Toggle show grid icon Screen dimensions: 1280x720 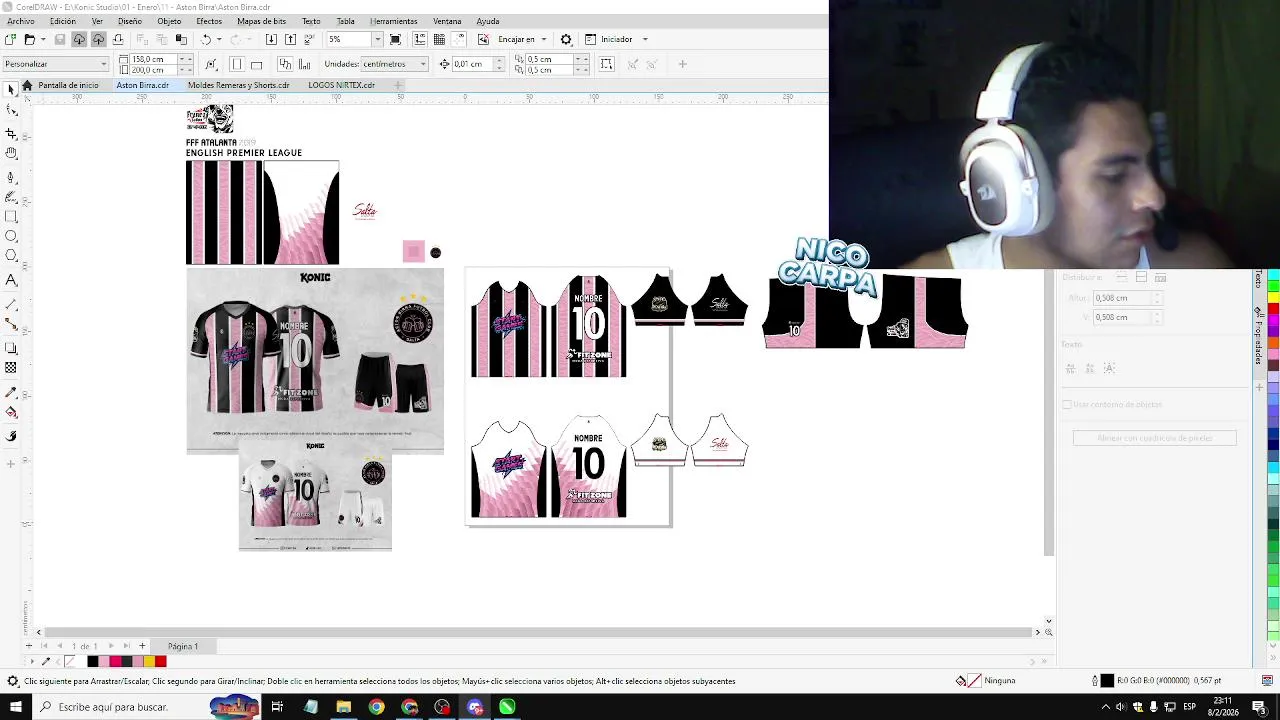439,39
